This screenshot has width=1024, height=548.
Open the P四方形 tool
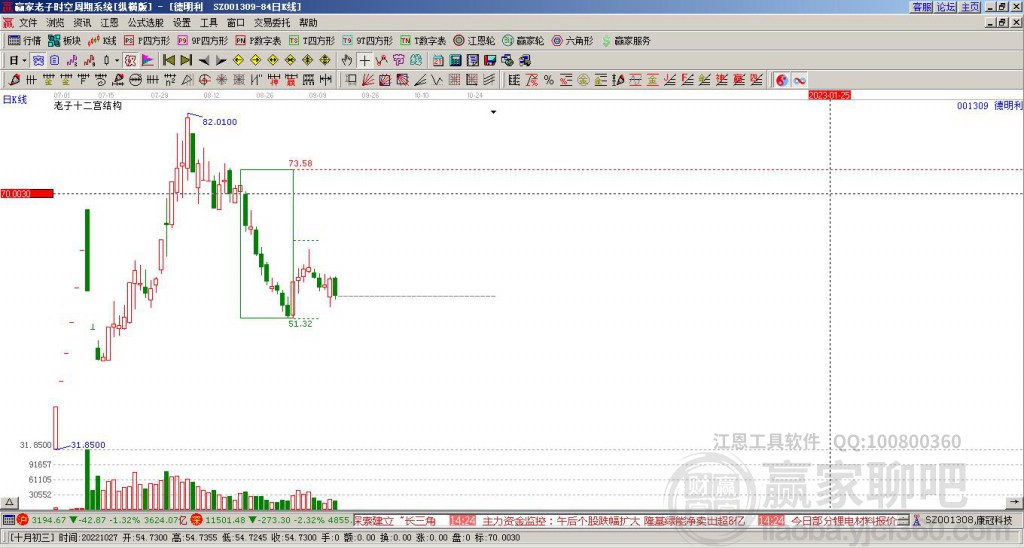147,40
